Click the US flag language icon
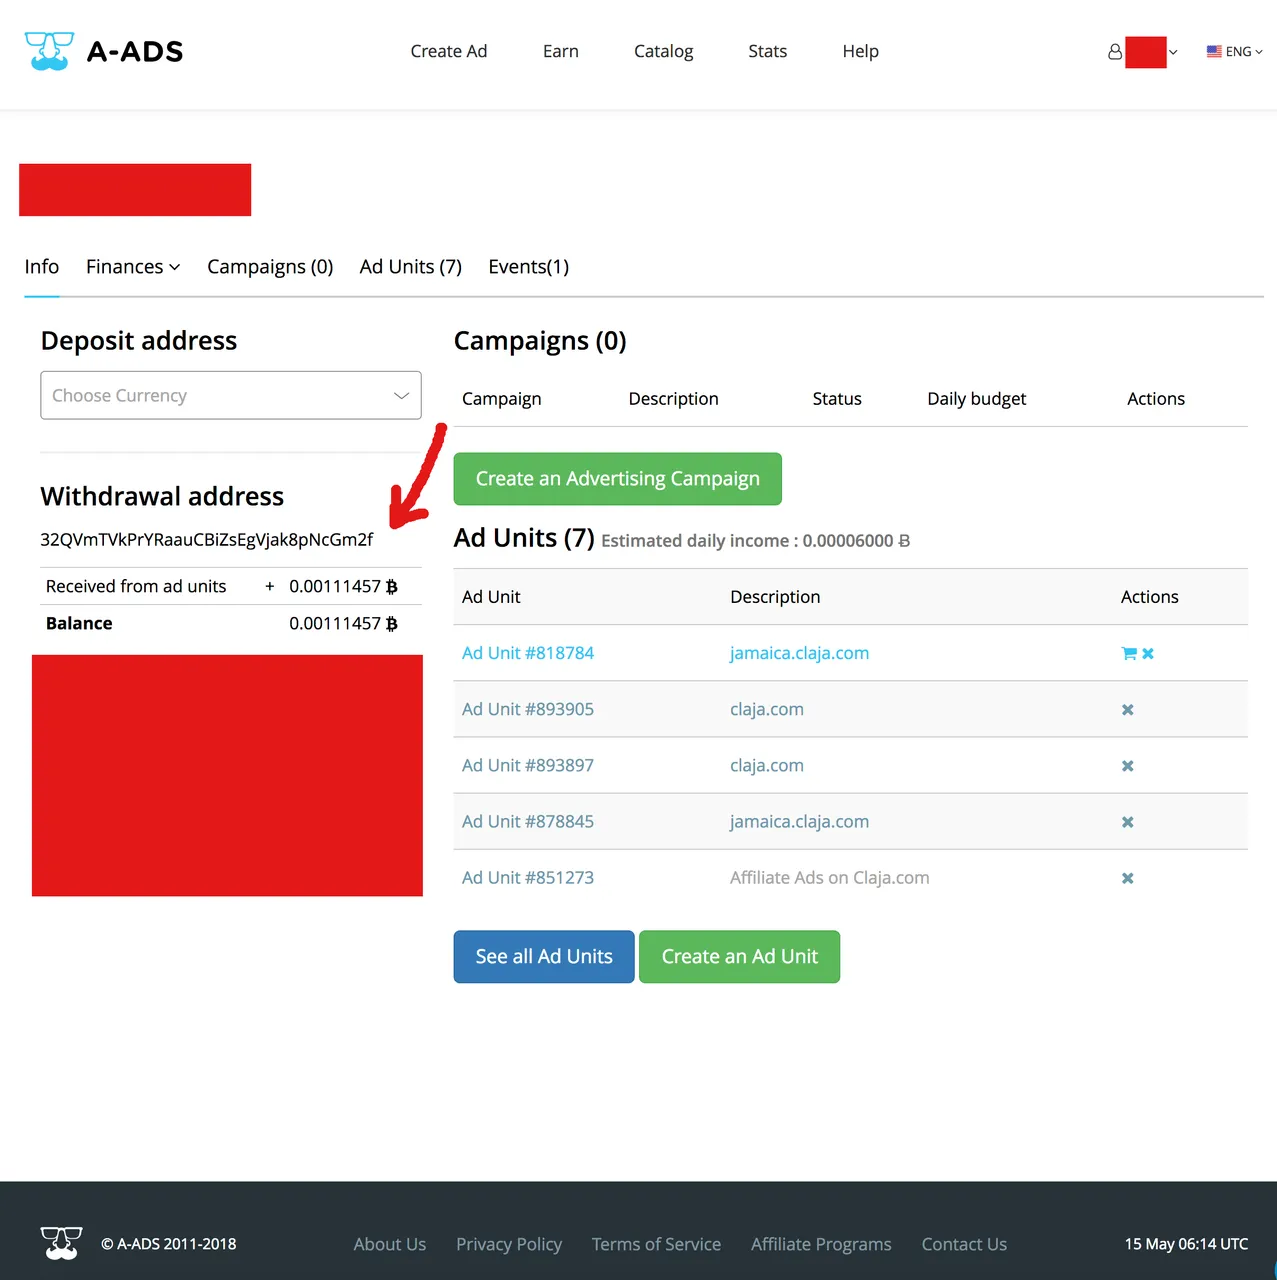The width and height of the screenshot is (1277, 1280). pos(1214,52)
